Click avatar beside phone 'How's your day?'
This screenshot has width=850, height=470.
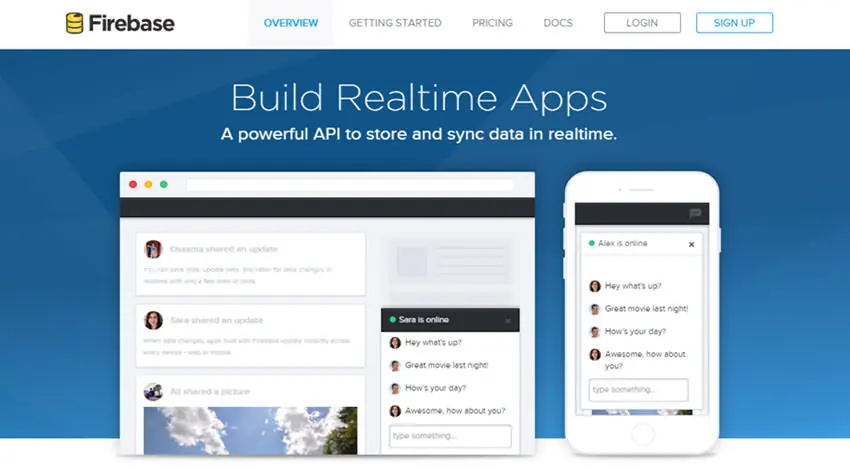595,332
